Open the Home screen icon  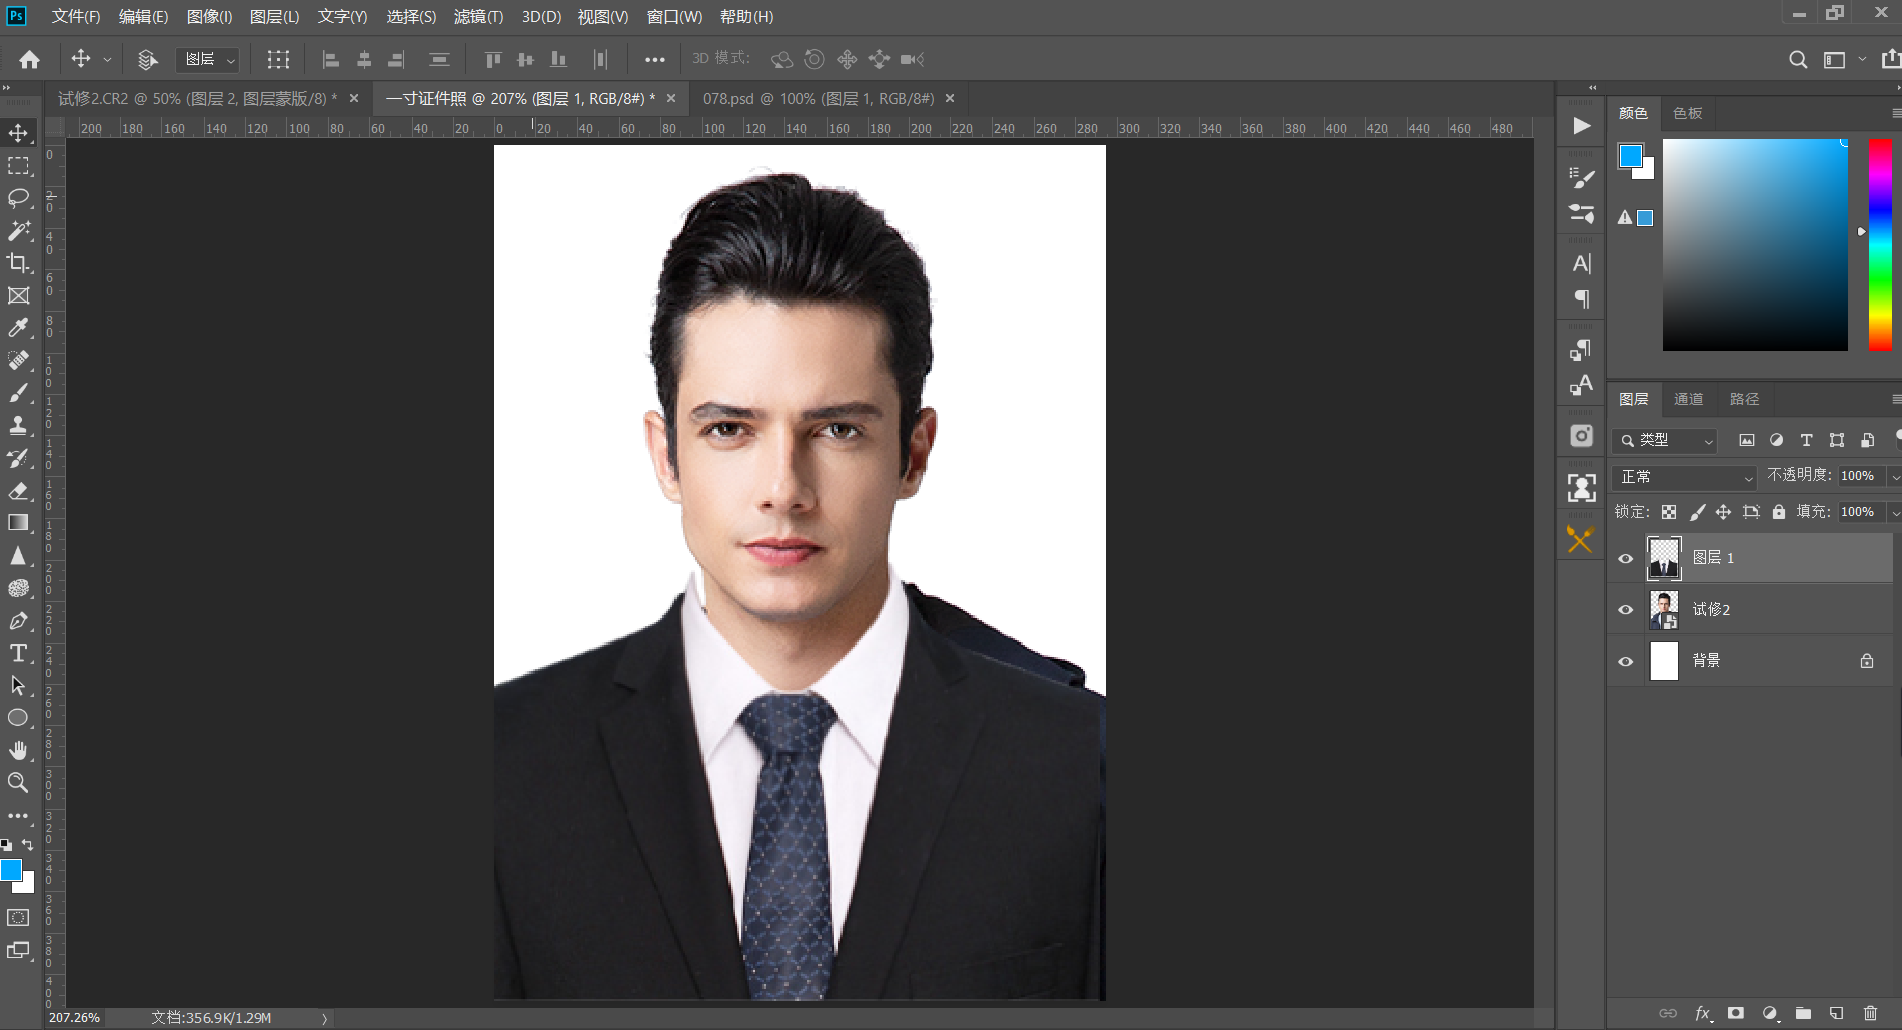(30, 59)
